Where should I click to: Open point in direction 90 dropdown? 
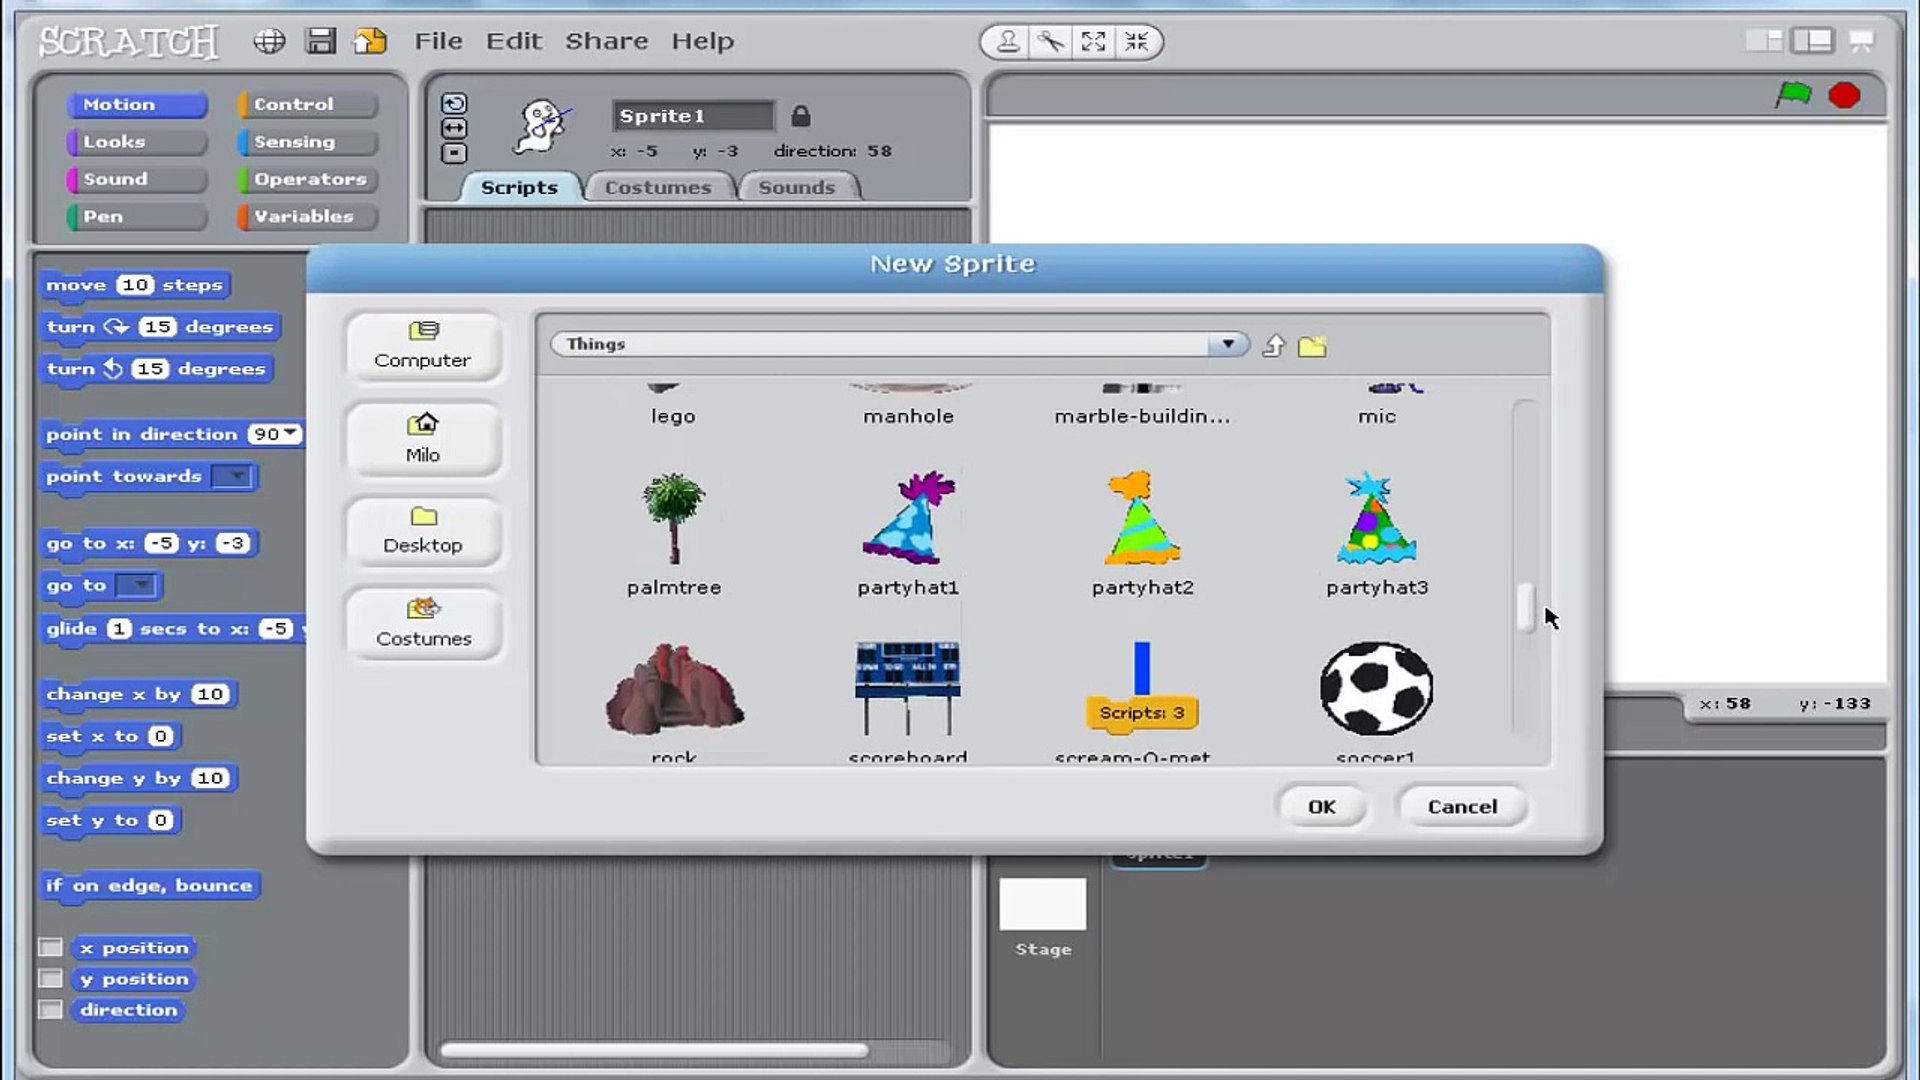tap(291, 434)
